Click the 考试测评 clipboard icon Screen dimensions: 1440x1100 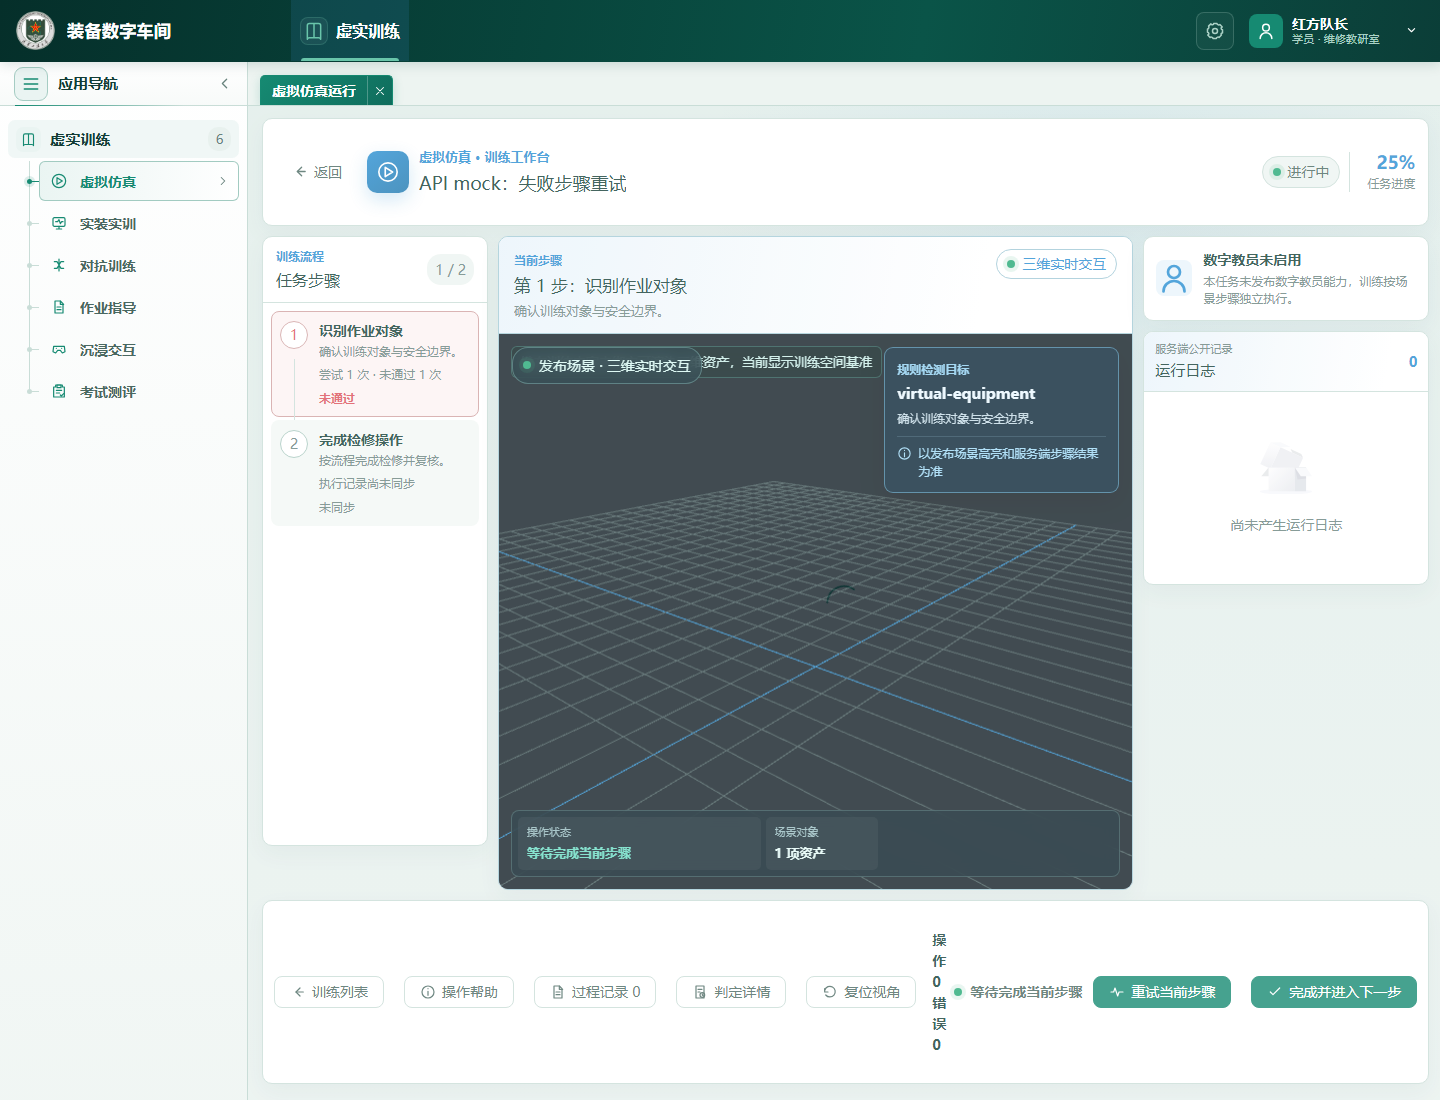click(59, 391)
